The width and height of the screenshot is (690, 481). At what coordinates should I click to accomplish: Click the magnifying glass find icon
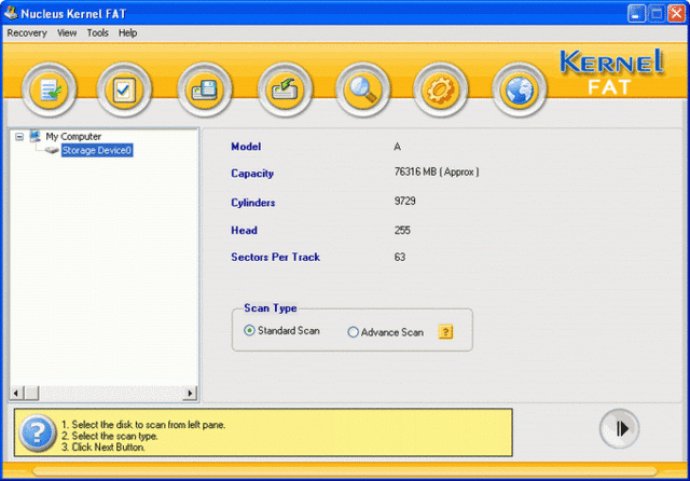tap(363, 90)
